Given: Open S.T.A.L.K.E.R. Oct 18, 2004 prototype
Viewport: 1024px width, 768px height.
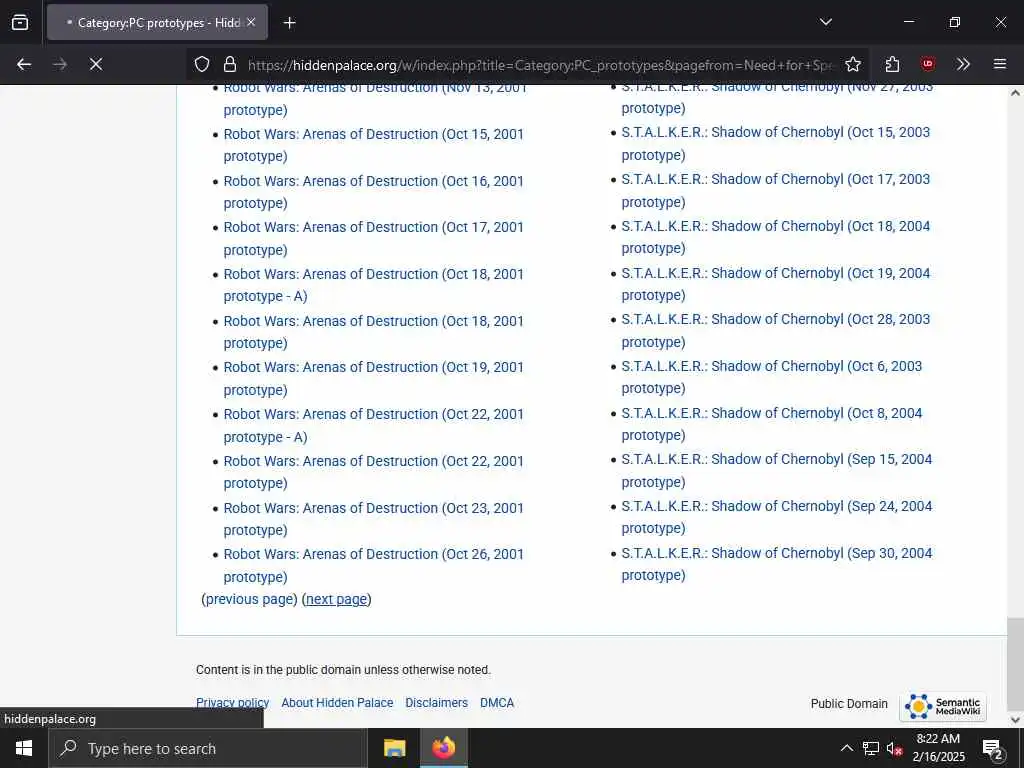Looking at the screenshot, I should point(776,237).
